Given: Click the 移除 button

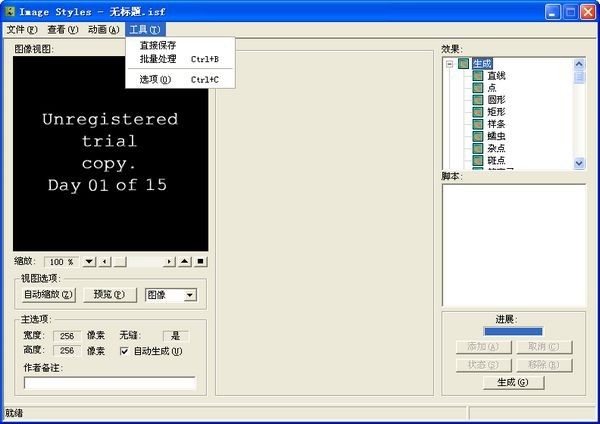Looking at the screenshot, I should click(544, 365).
